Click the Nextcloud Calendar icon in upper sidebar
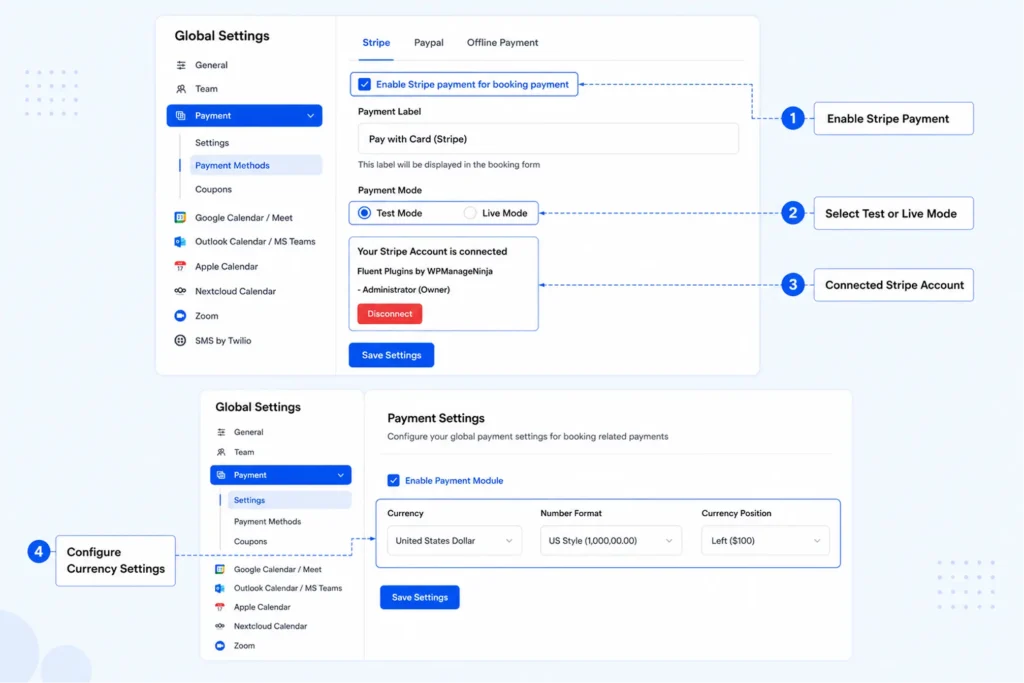 (x=180, y=291)
